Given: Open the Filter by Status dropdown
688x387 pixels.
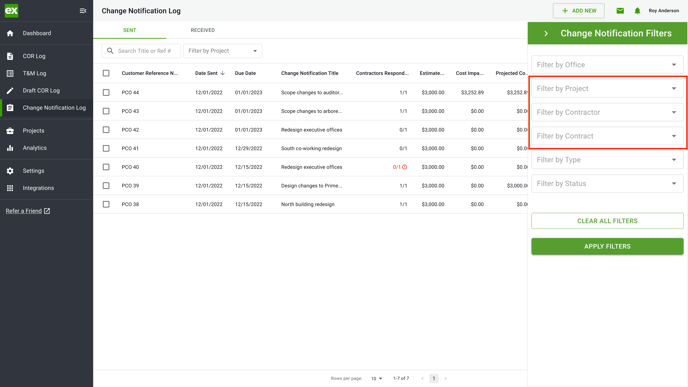Looking at the screenshot, I should pyautogui.click(x=607, y=183).
